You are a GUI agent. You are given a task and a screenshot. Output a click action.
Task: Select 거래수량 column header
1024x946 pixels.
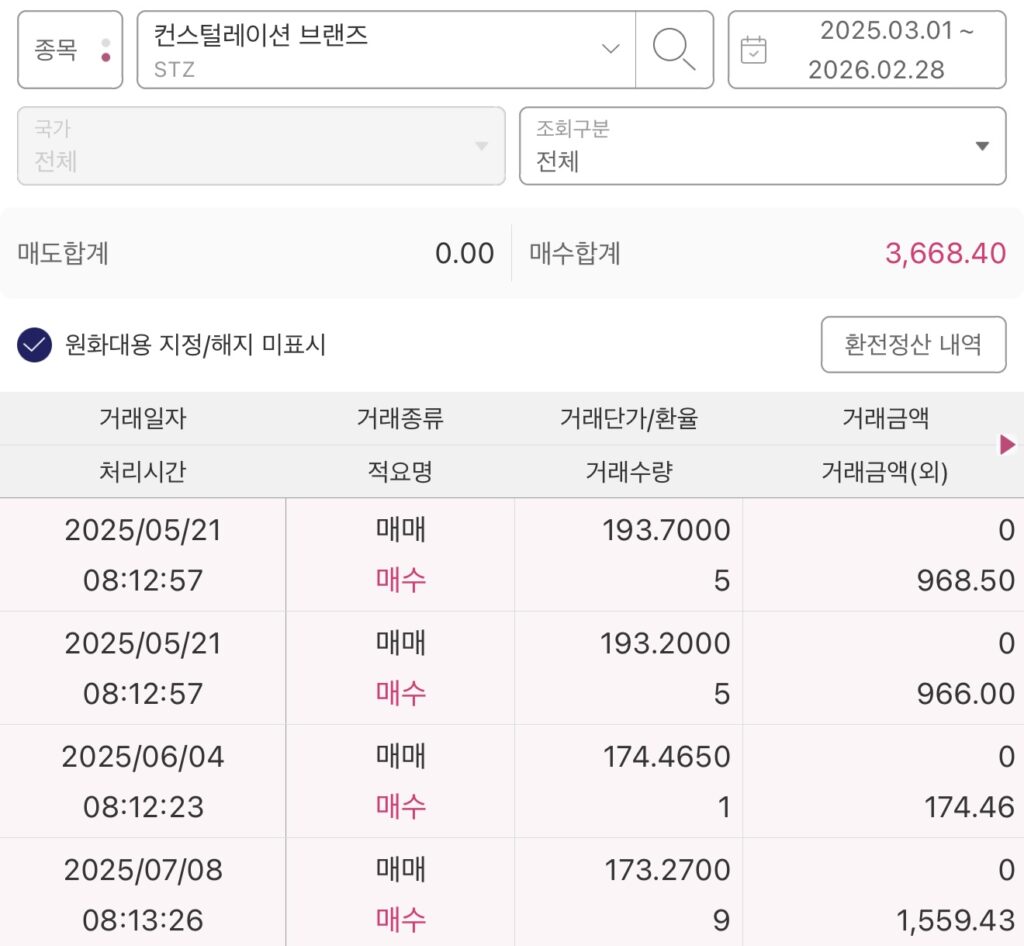(x=629, y=471)
